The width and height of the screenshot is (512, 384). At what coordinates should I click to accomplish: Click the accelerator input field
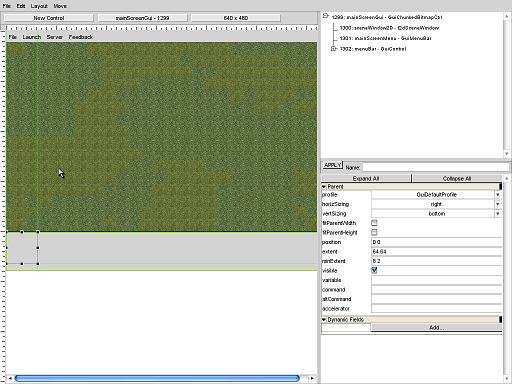pyautogui.click(x=436, y=308)
